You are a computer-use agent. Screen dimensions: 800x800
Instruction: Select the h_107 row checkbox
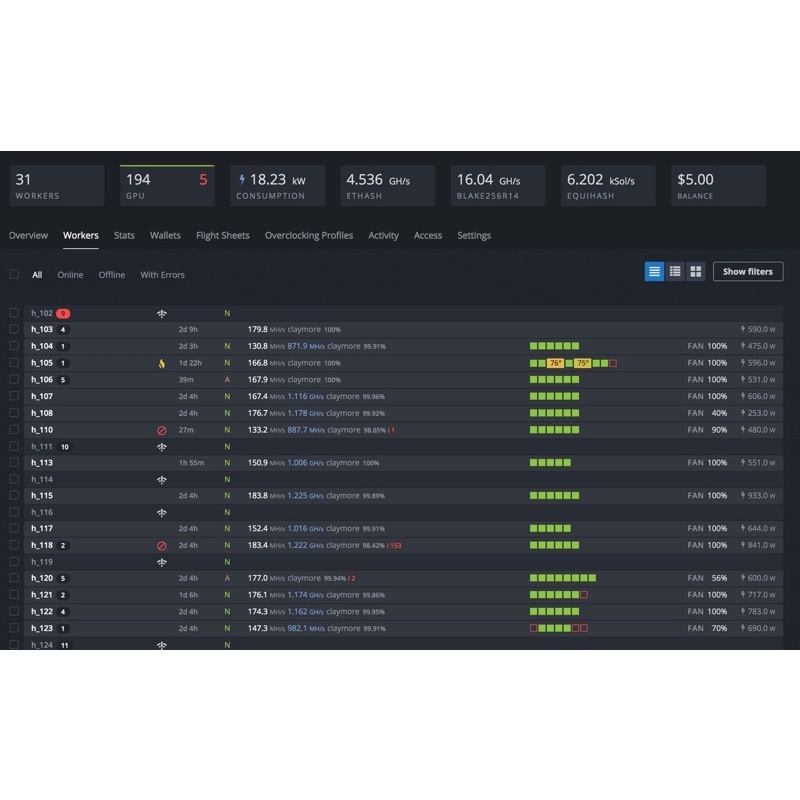point(14,396)
